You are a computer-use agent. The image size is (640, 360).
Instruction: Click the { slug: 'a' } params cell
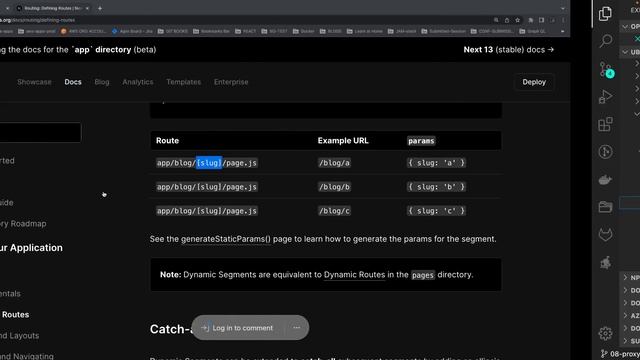(x=436, y=163)
